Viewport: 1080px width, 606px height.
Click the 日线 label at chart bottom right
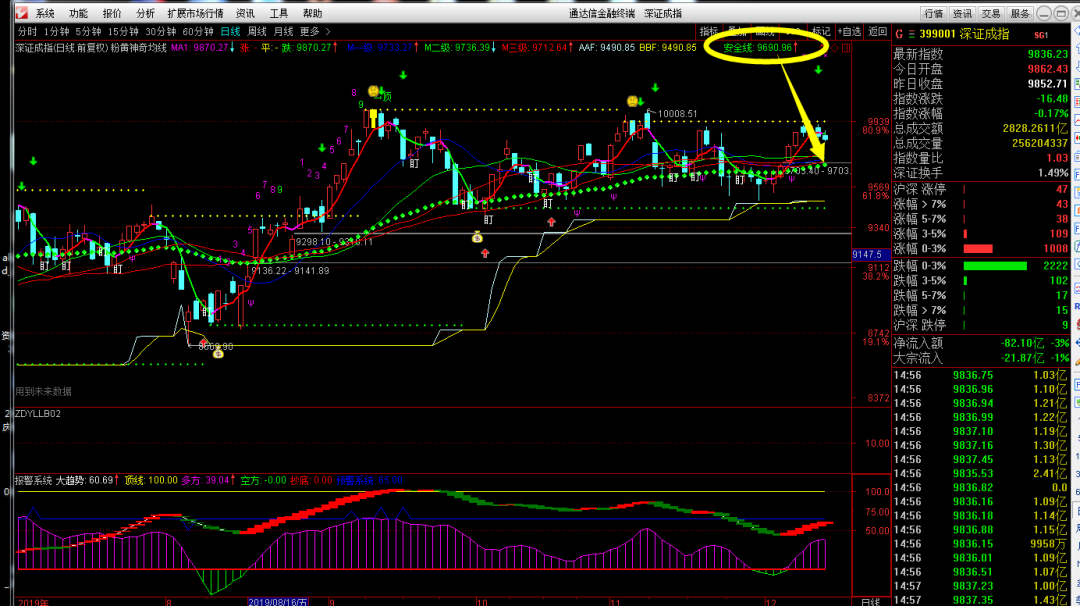click(871, 602)
